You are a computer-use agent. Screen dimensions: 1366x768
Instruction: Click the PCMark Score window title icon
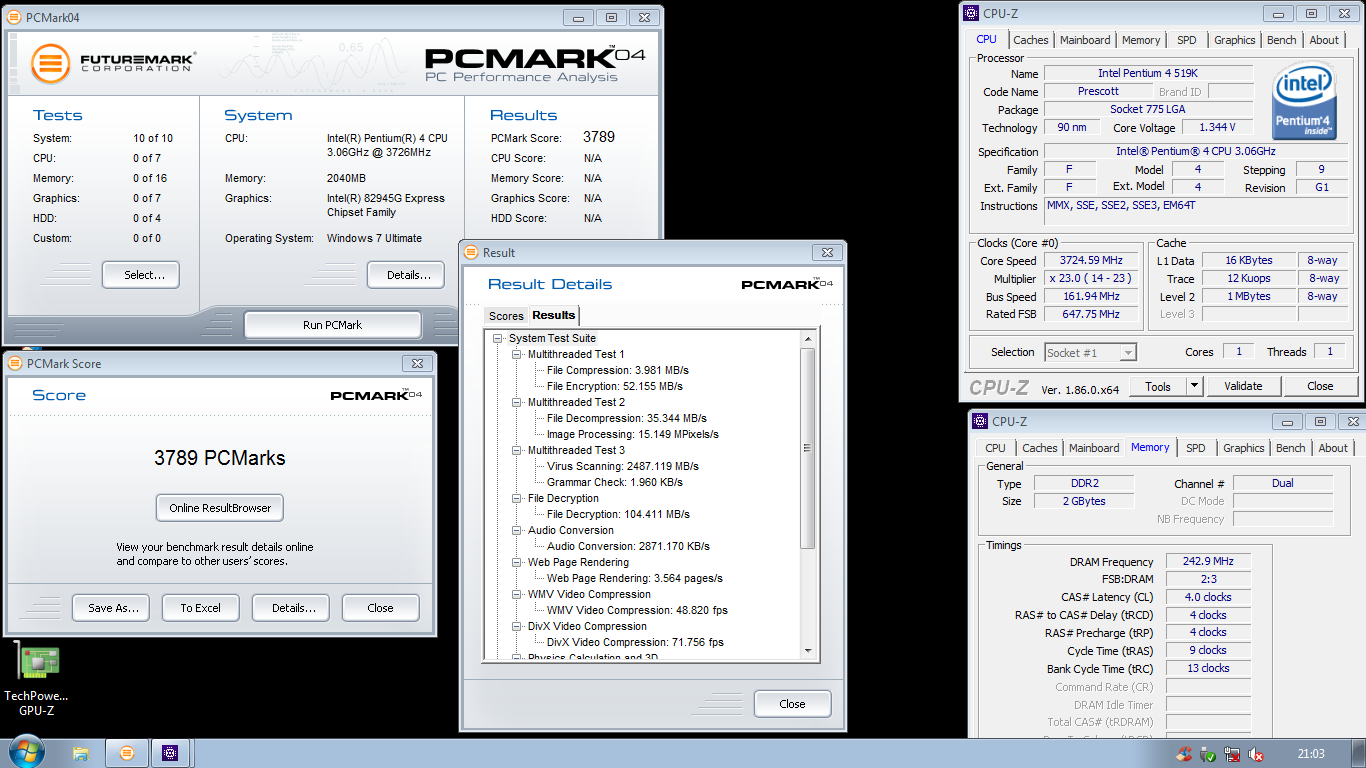pos(14,363)
